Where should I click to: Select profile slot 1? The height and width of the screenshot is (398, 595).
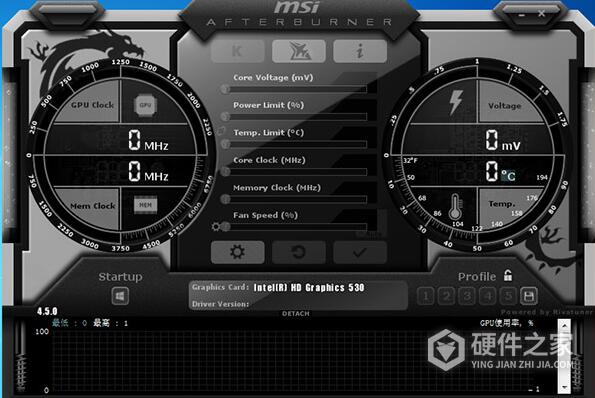[x=426, y=296]
